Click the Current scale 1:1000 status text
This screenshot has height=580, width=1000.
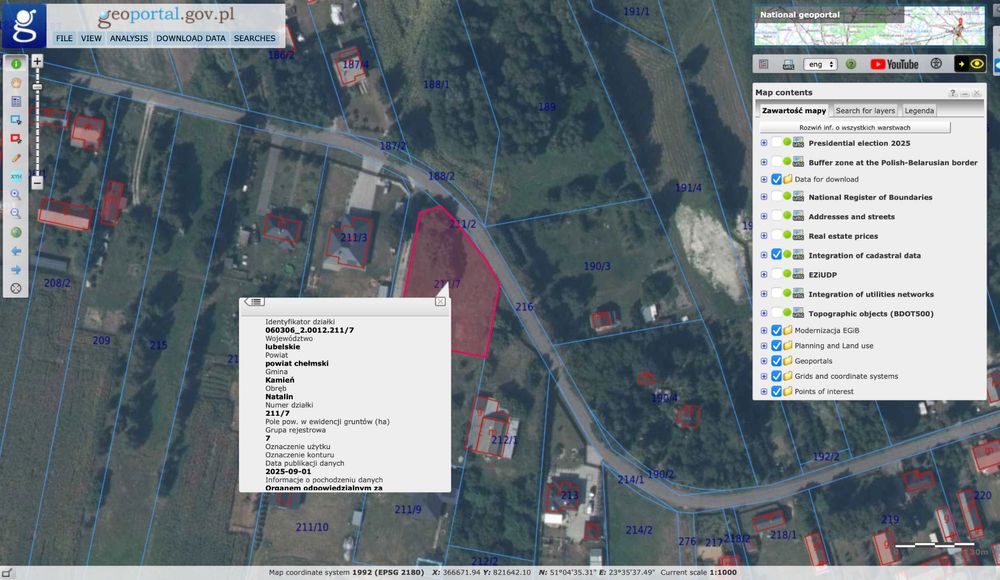698,572
